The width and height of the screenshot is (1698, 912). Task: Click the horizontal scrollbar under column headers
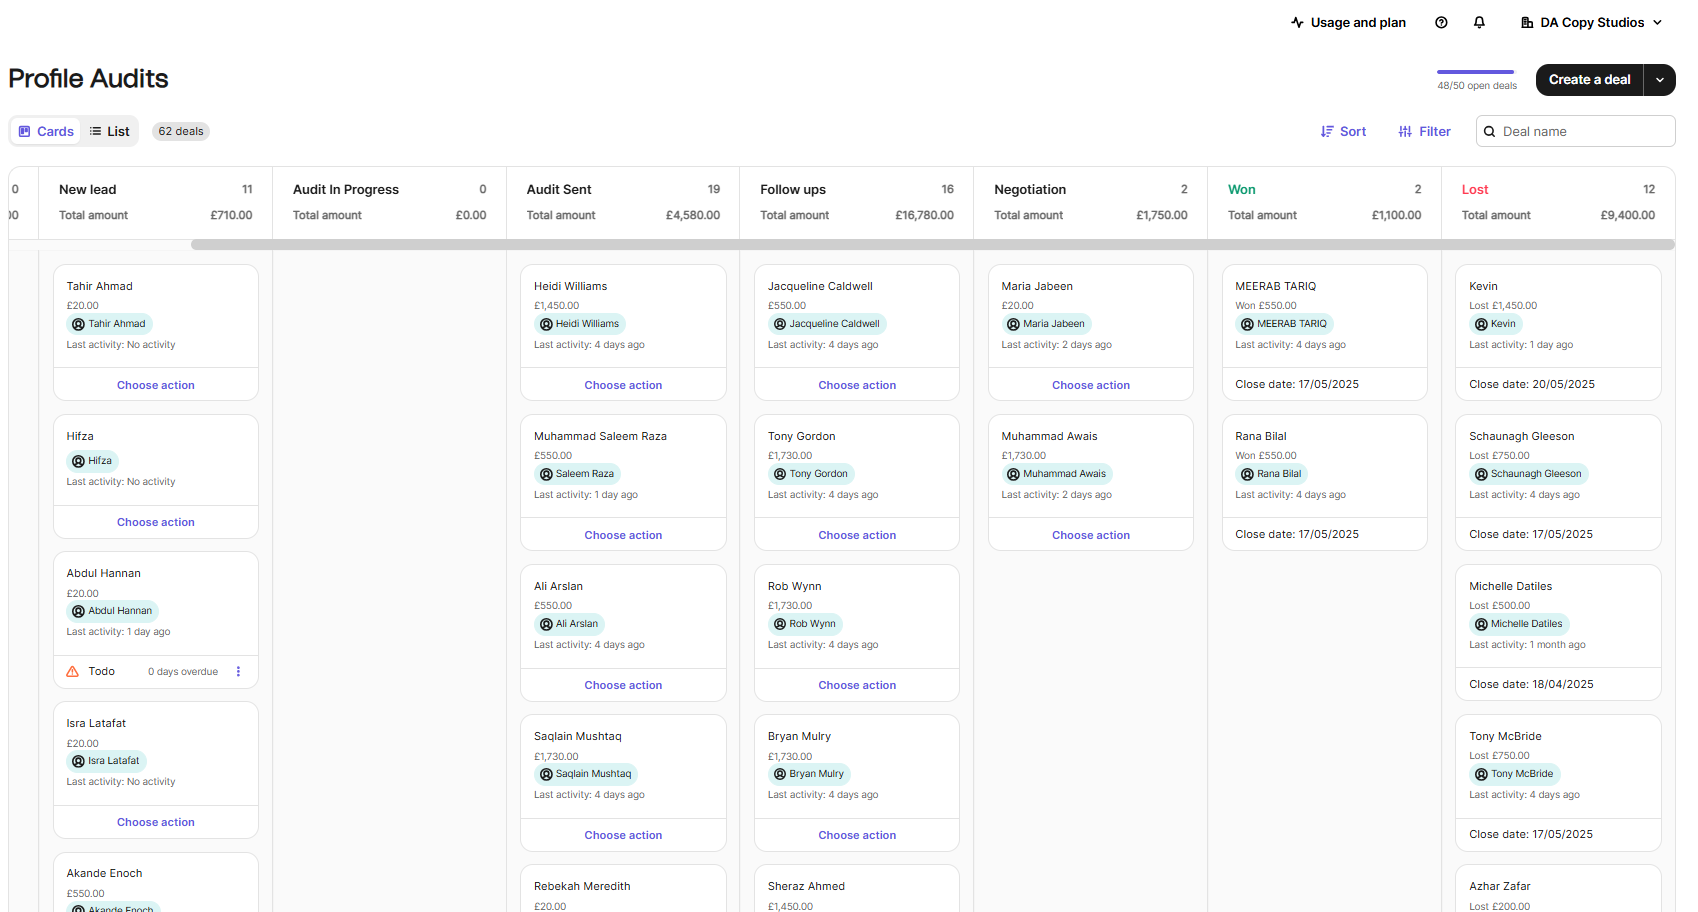[x=932, y=245]
